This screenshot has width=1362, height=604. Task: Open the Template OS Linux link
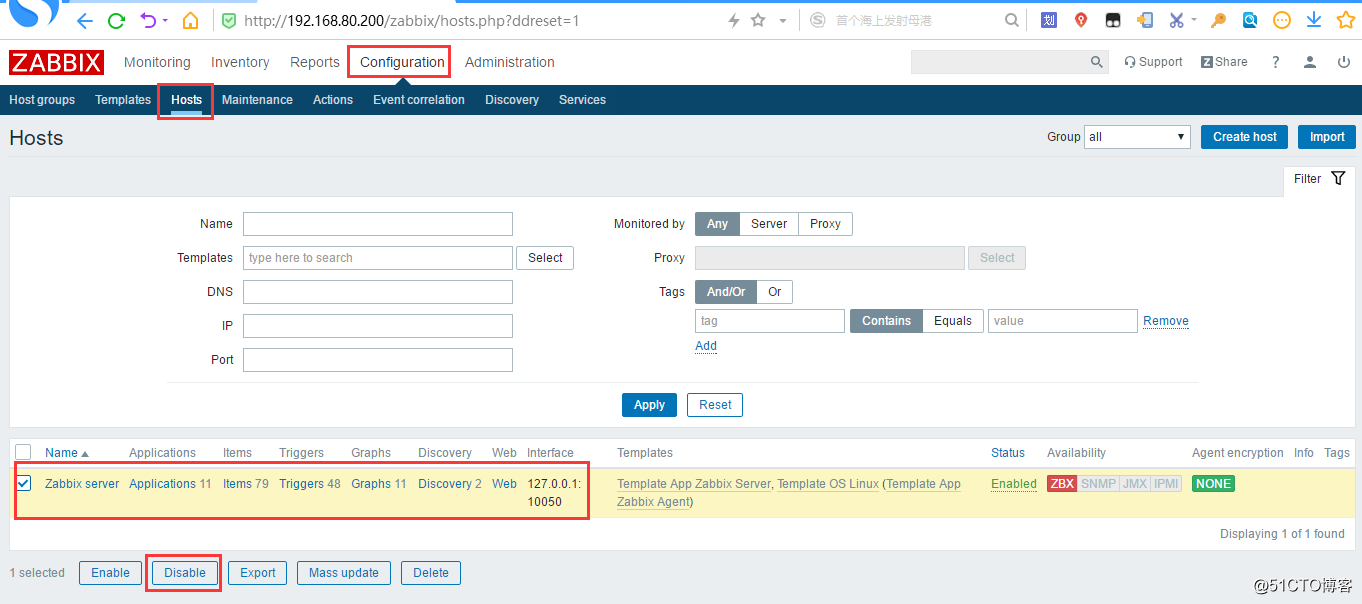pos(827,484)
